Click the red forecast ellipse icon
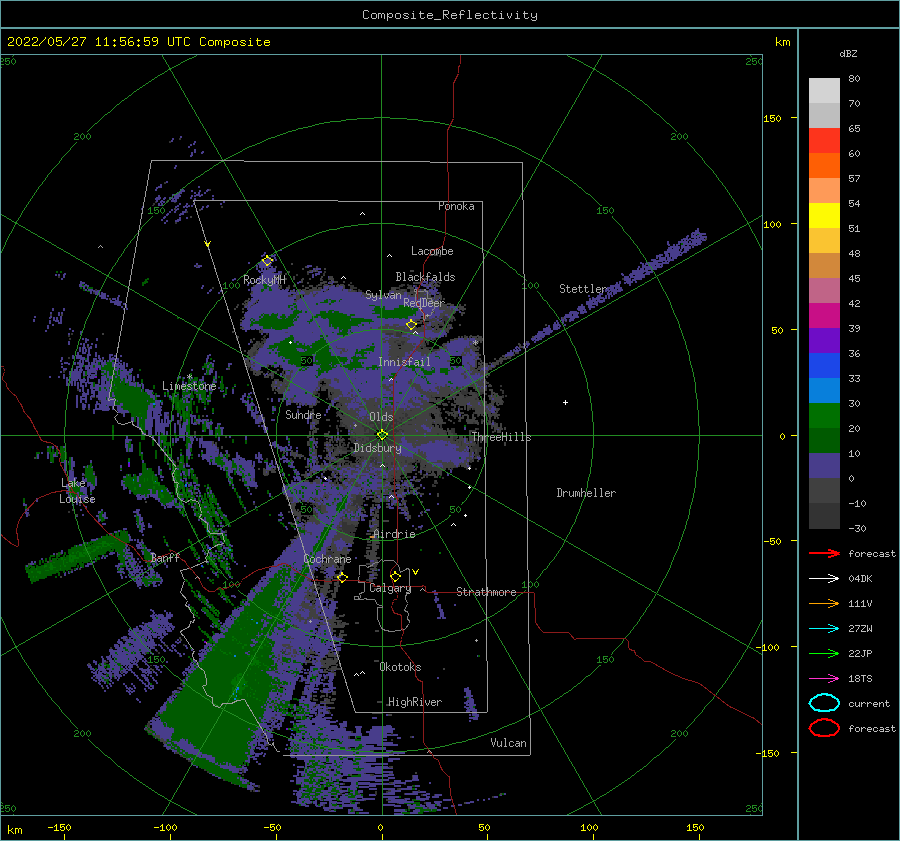 click(824, 728)
